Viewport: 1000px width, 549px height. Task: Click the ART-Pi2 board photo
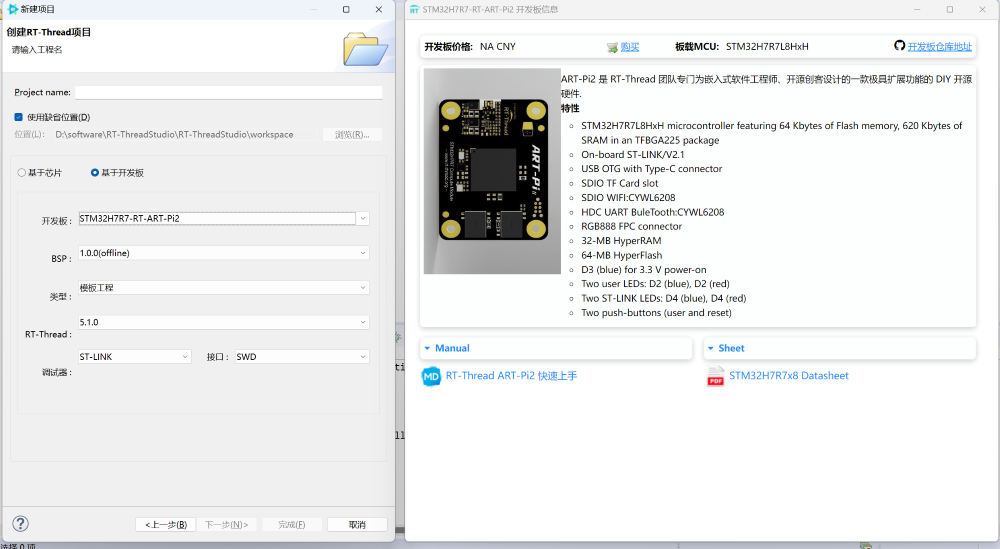click(x=492, y=171)
